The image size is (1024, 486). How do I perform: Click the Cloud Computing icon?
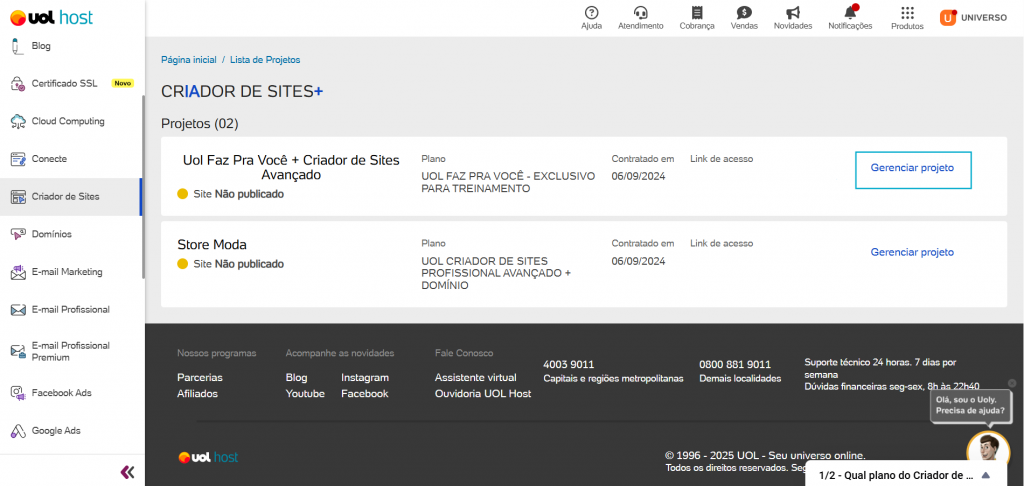(18, 122)
